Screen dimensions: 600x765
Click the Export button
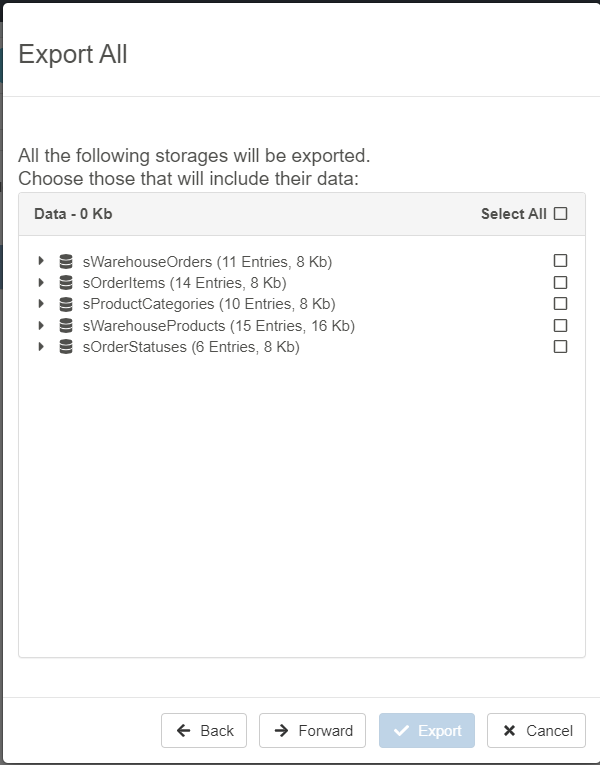coord(427,731)
